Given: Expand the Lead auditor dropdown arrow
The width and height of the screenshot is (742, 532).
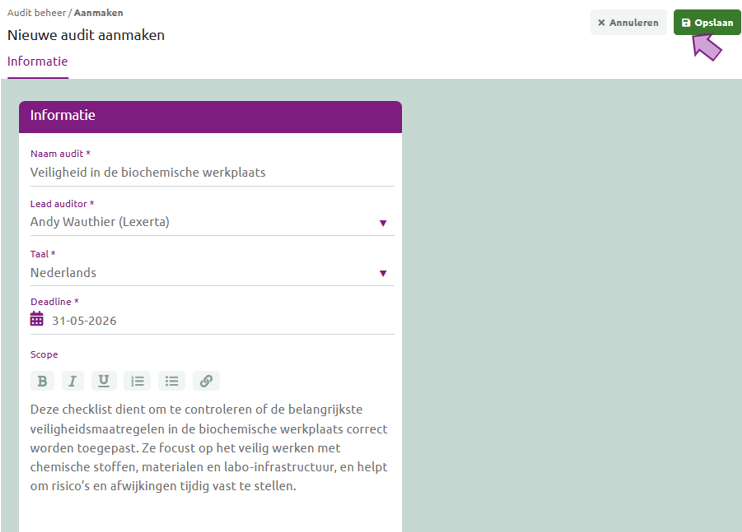Looking at the screenshot, I should coord(383,223).
